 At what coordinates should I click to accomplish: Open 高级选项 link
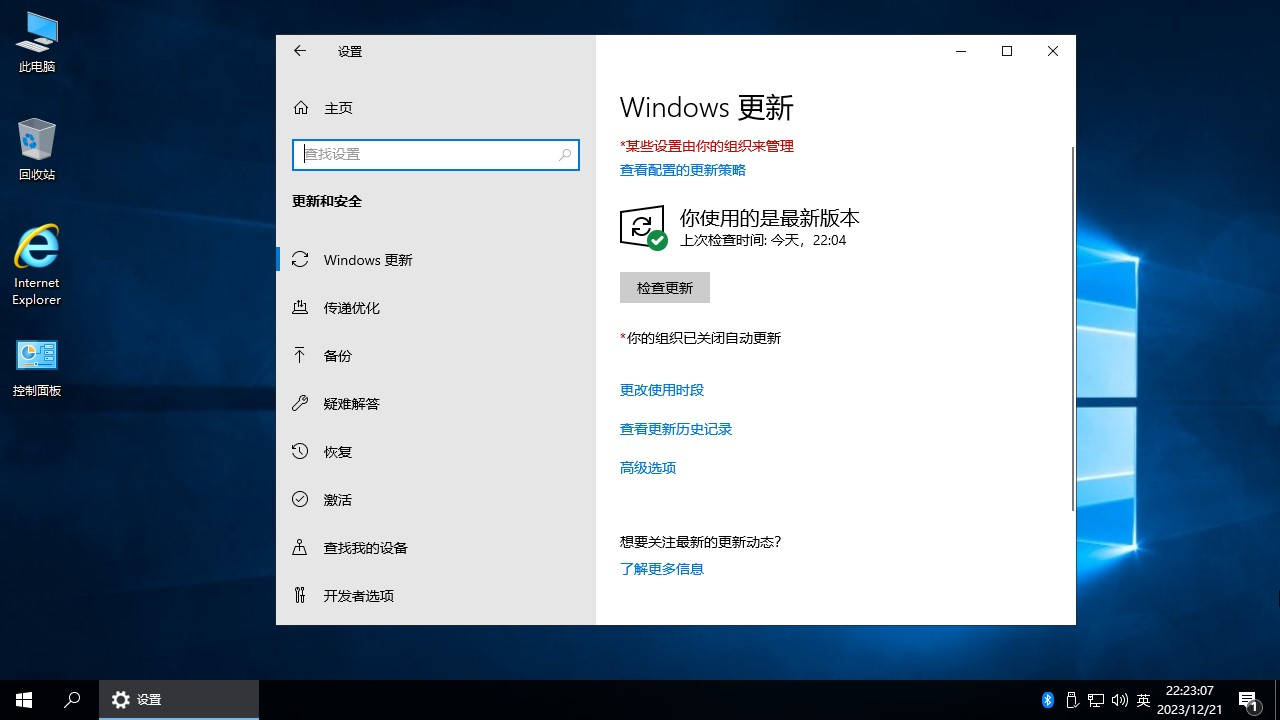coord(648,468)
